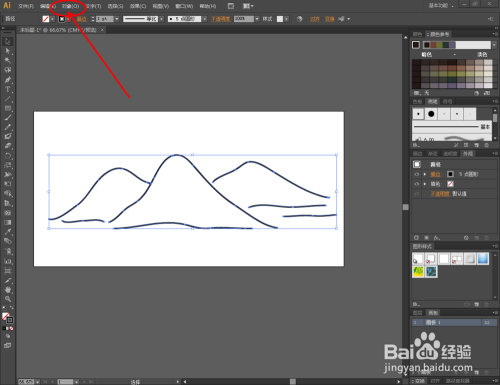
Task: Click the new graphic style icon
Action: (476, 304)
